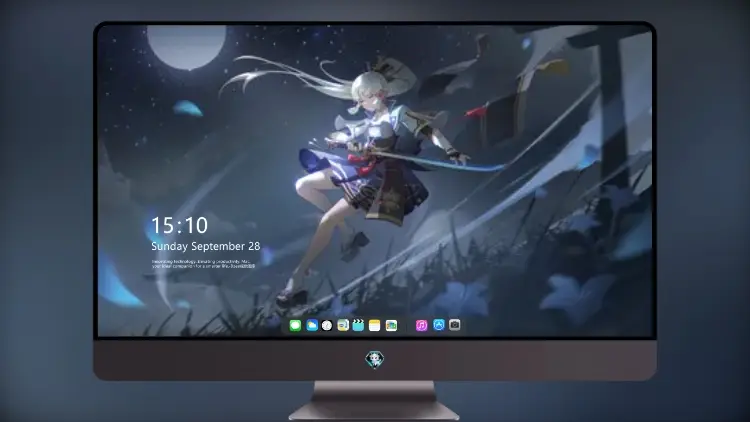The height and width of the screenshot is (422, 750).
Task: Open the Weather app in dock
Action: pyautogui.click(x=311, y=325)
